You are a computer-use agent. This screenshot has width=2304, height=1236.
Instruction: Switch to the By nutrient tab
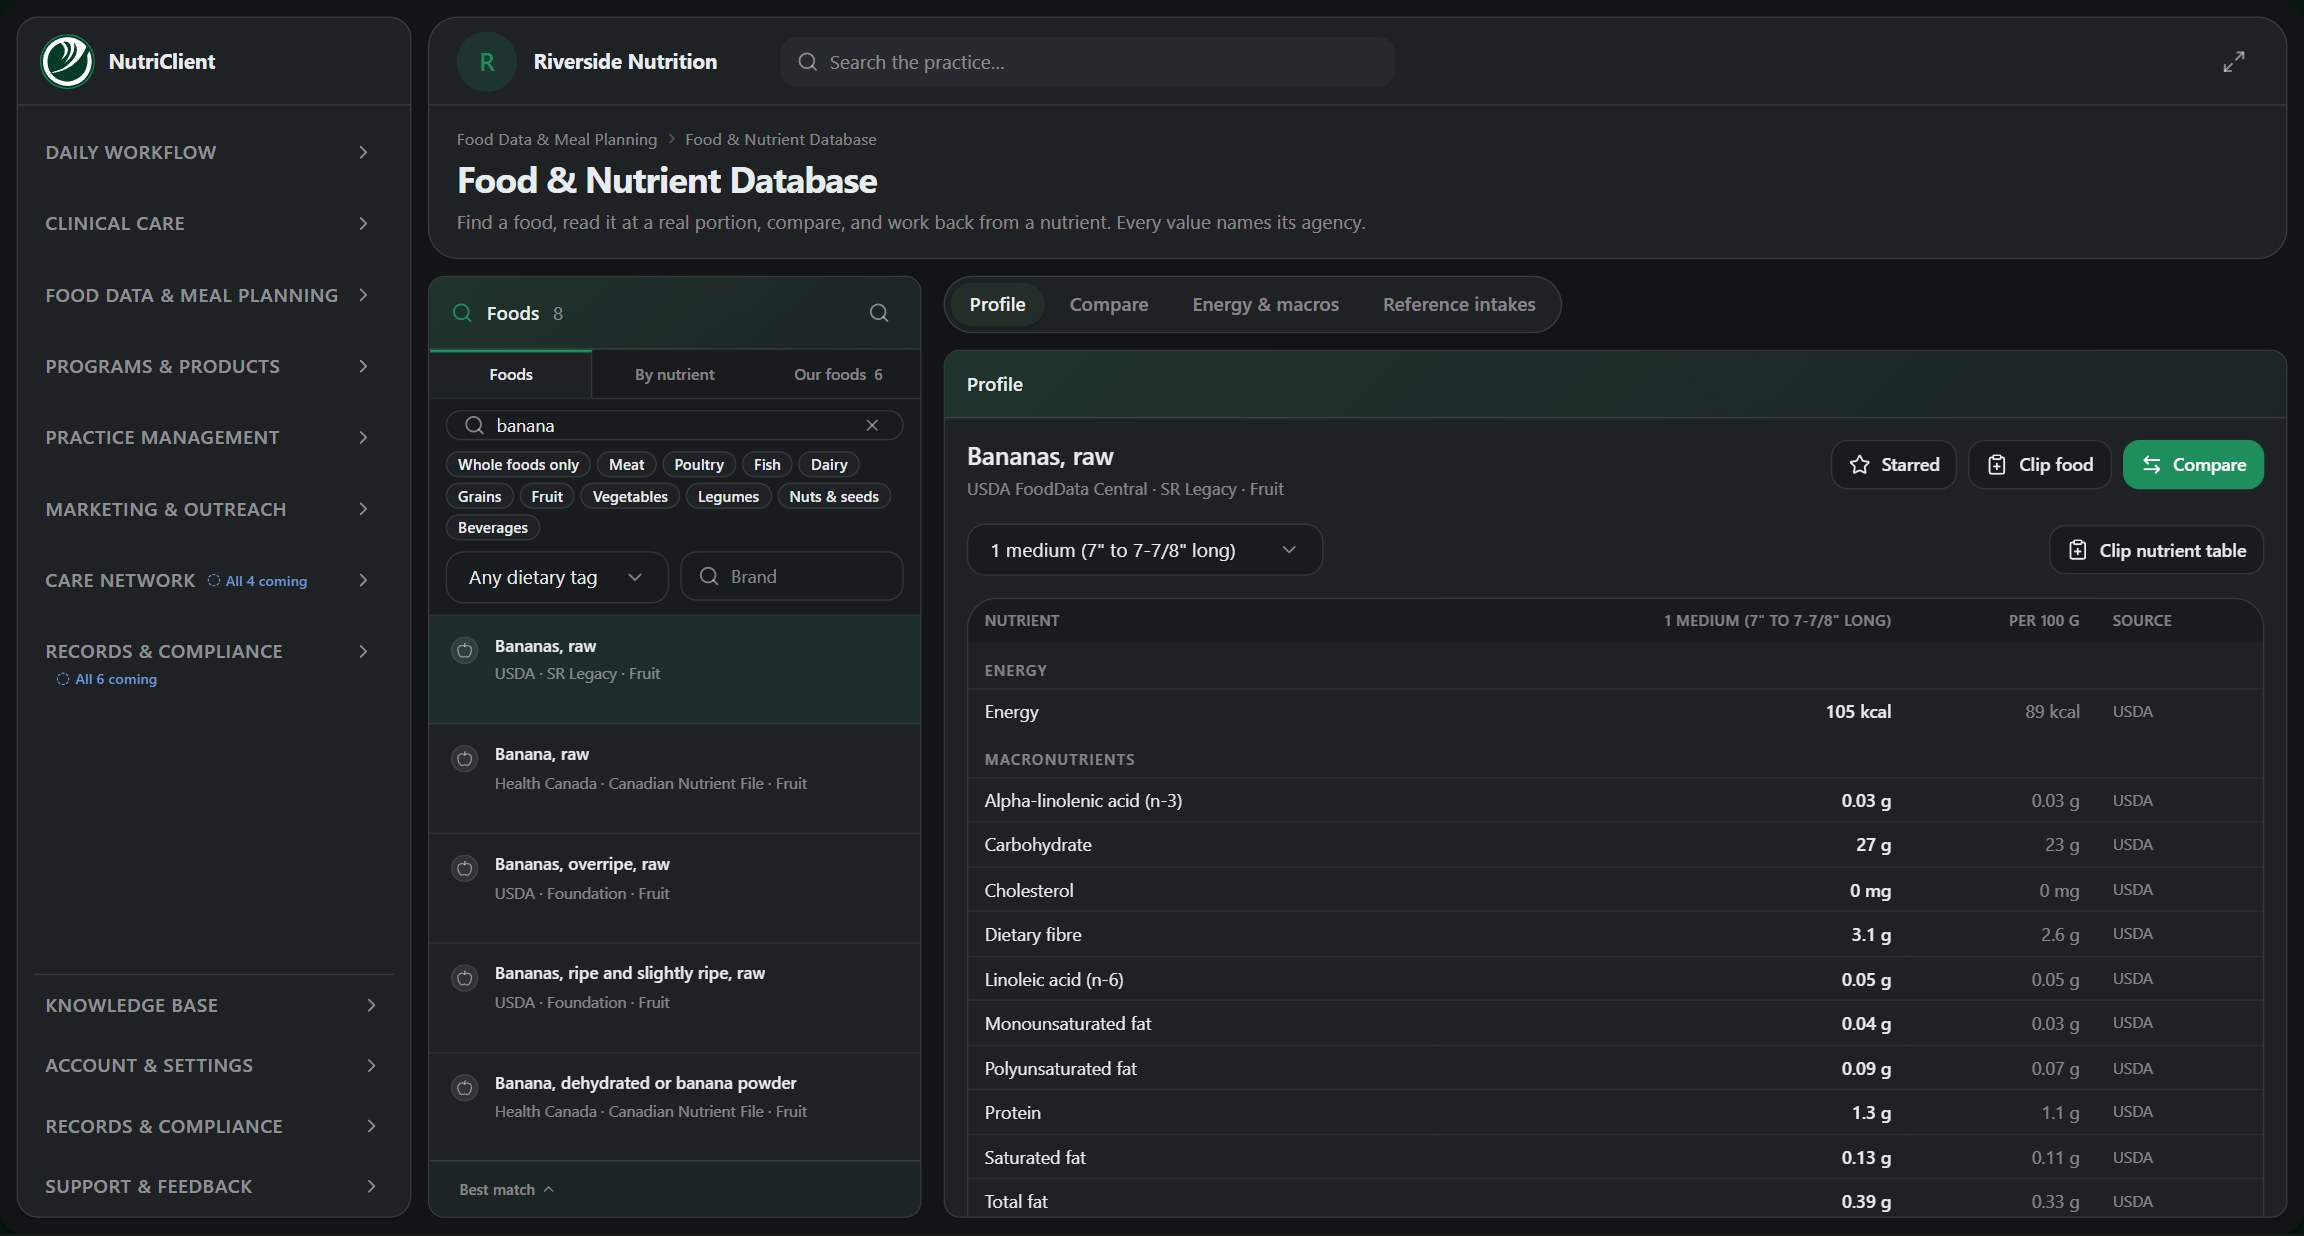pos(674,375)
